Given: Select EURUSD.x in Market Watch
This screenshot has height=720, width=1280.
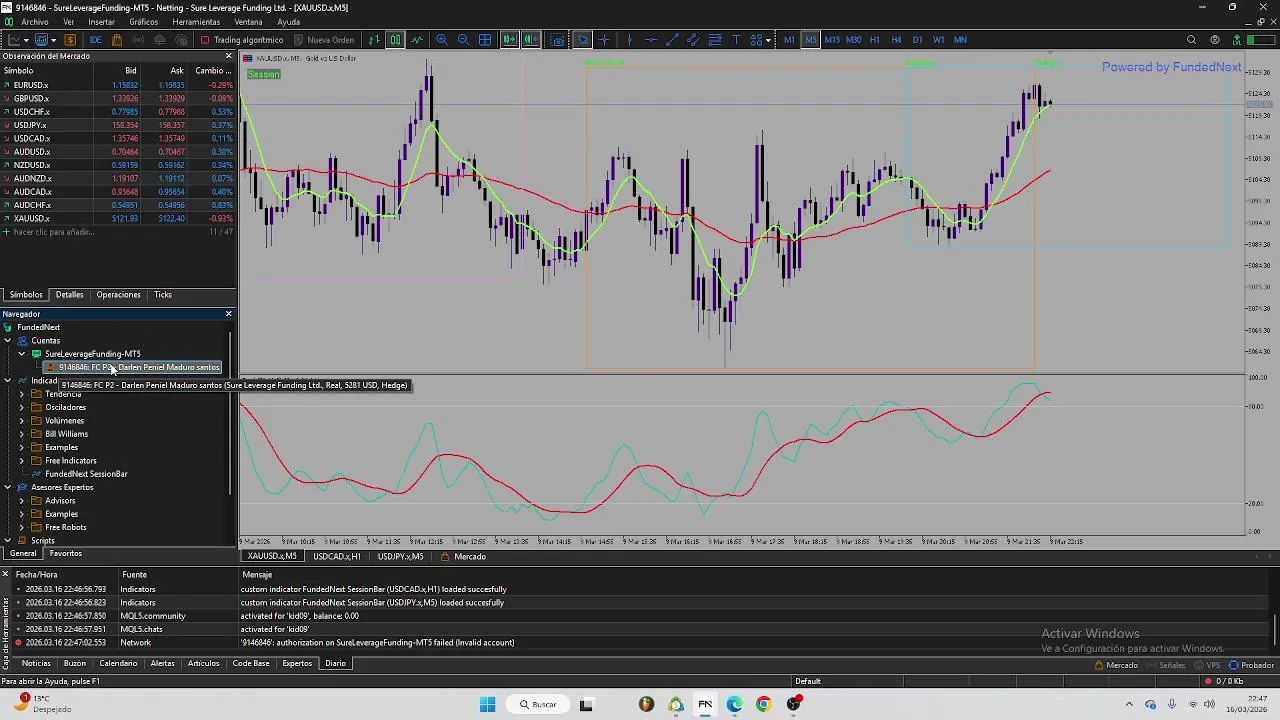Looking at the screenshot, I should pos(117,85).
